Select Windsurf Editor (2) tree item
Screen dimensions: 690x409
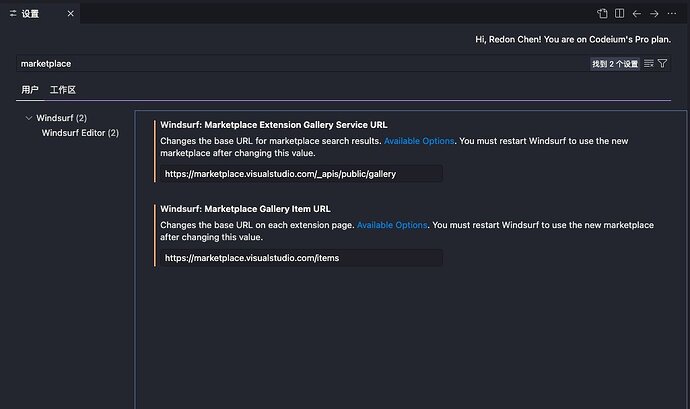(80, 133)
